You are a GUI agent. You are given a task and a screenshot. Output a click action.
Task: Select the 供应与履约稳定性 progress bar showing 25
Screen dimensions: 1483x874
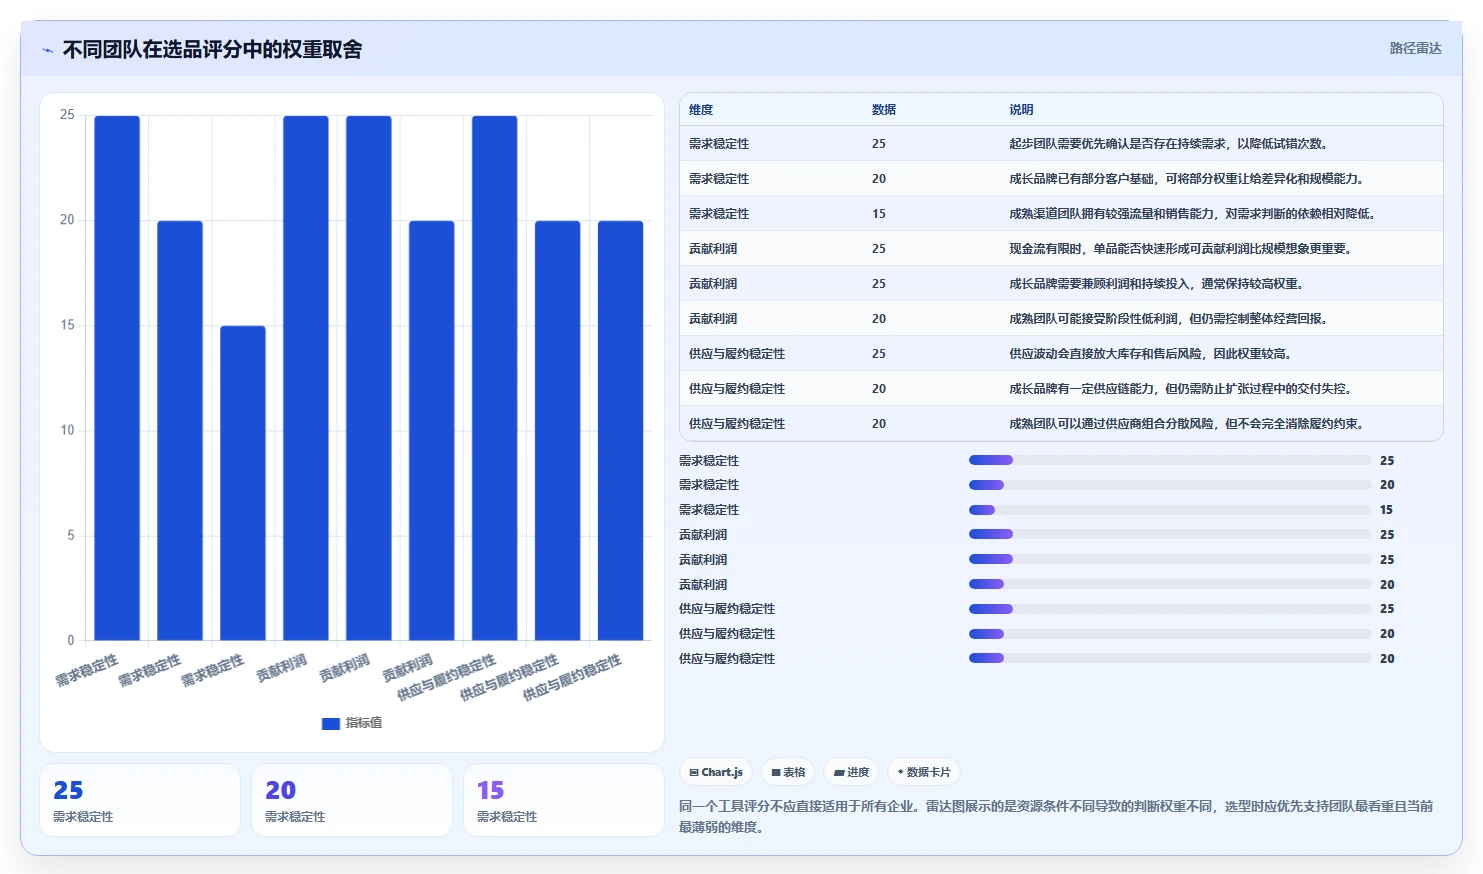1170,609
